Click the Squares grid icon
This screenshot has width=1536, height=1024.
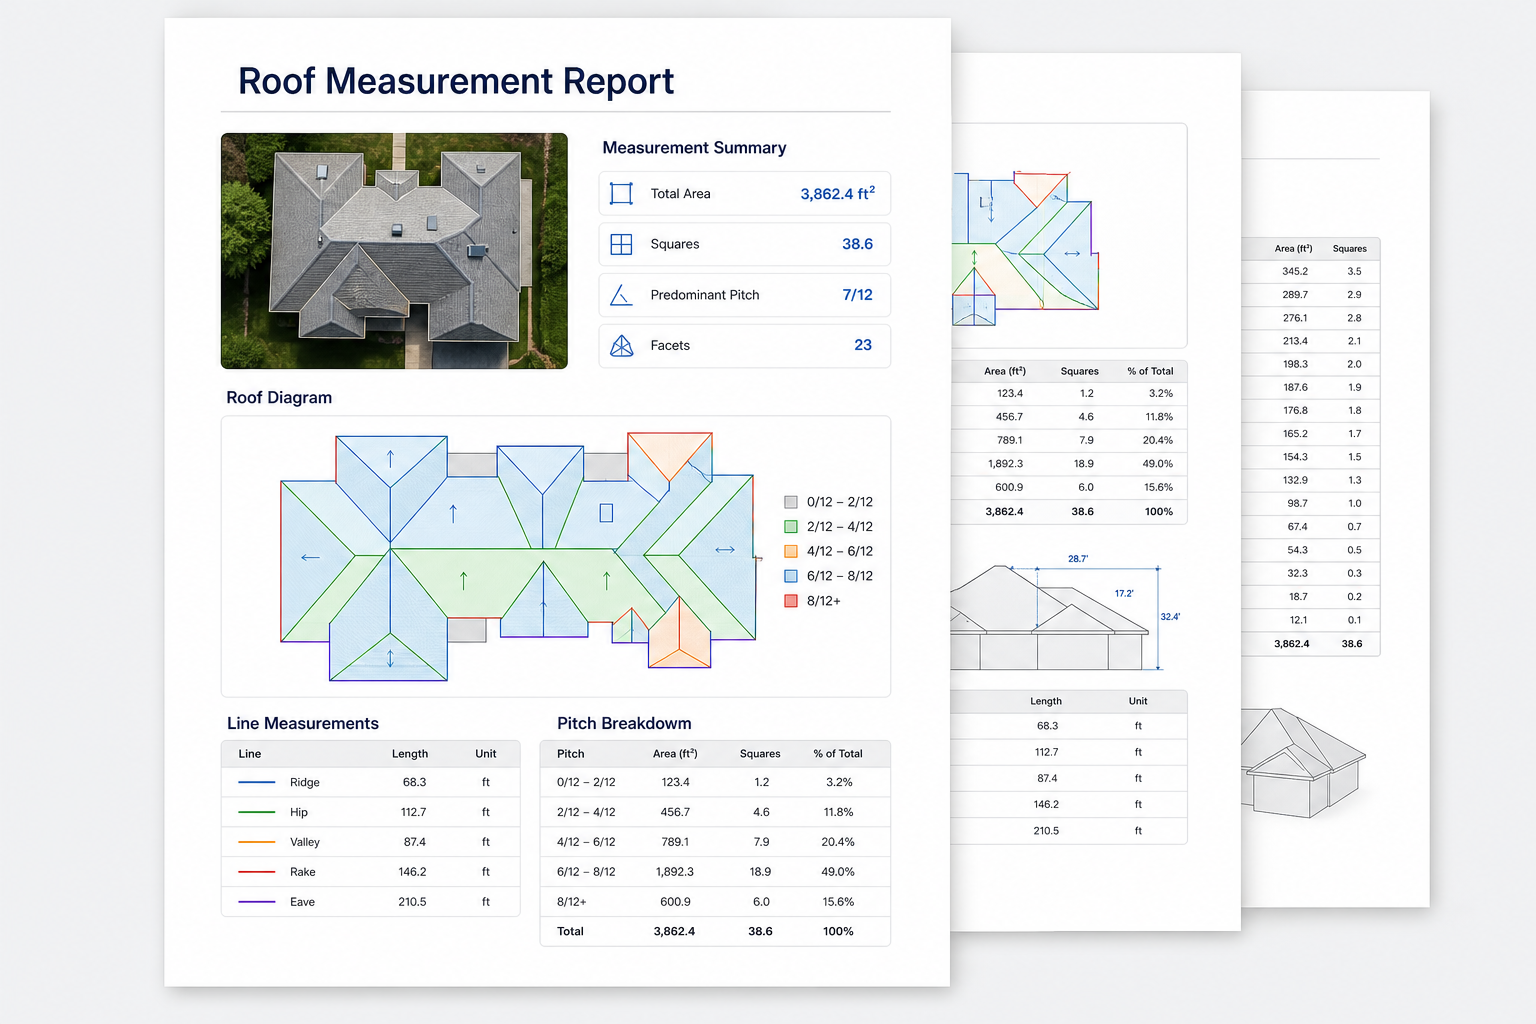(621, 244)
